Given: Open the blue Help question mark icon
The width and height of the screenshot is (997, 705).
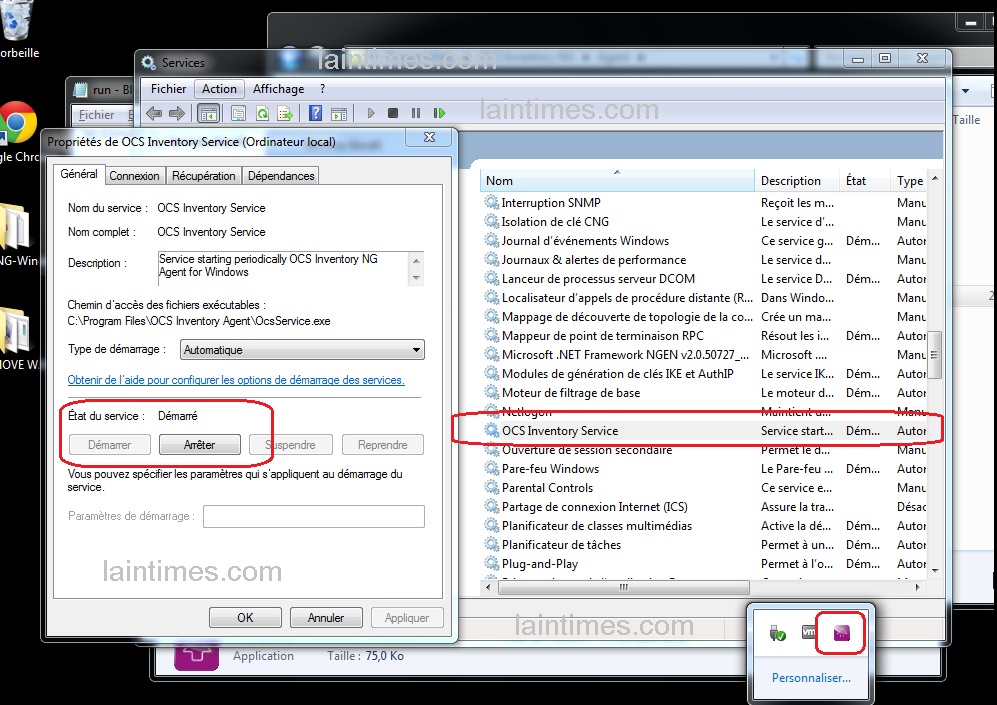Looking at the screenshot, I should (315, 113).
